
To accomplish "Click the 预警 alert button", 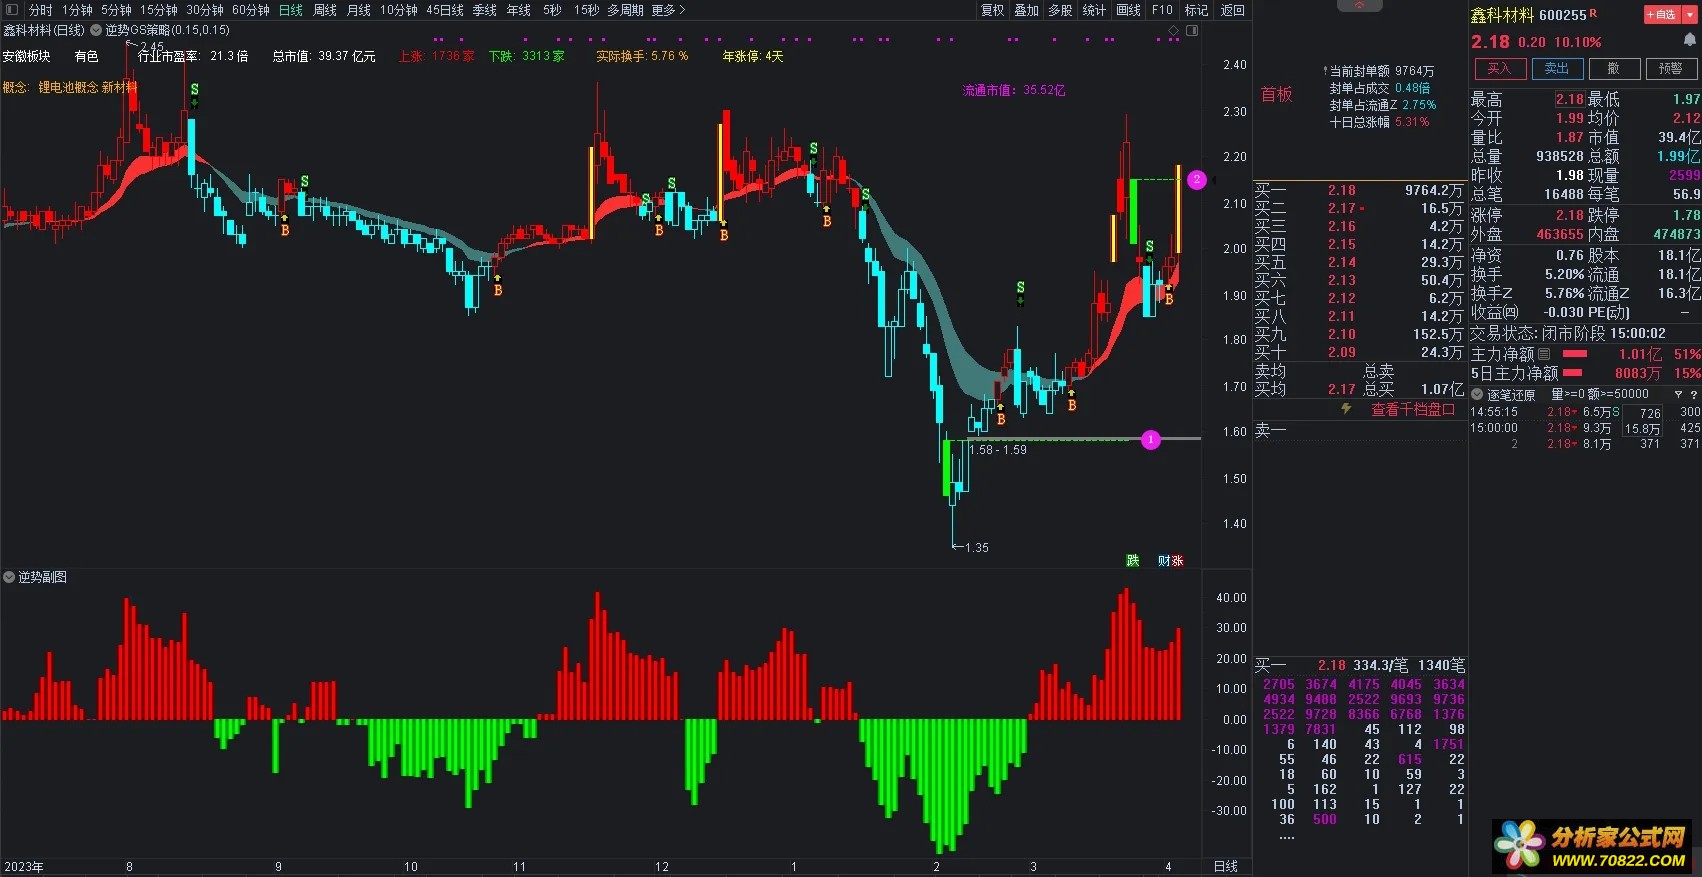I will (x=1671, y=69).
